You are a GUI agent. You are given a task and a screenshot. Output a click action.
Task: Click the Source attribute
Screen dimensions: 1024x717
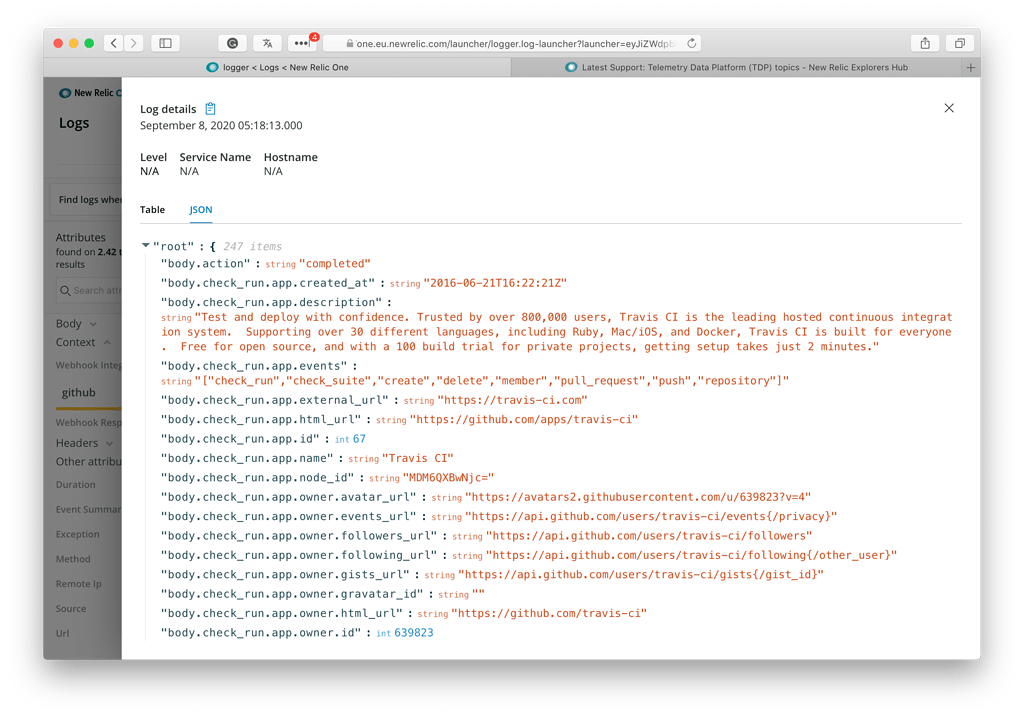tap(71, 609)
